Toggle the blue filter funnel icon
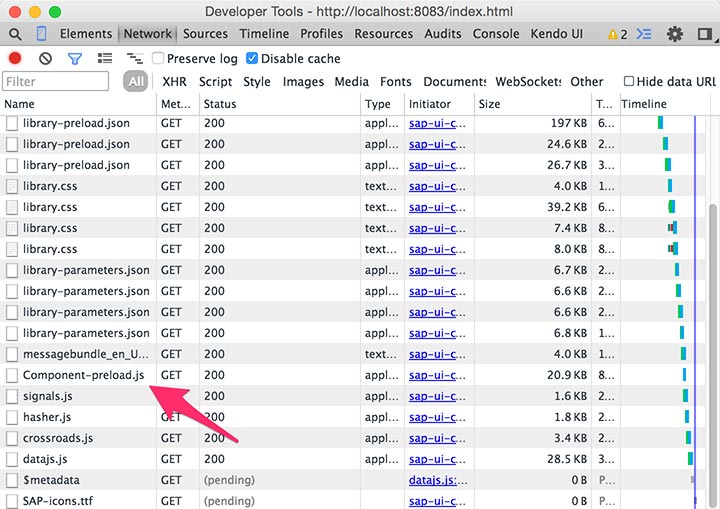The image size is (720, 509). (74, 59)
